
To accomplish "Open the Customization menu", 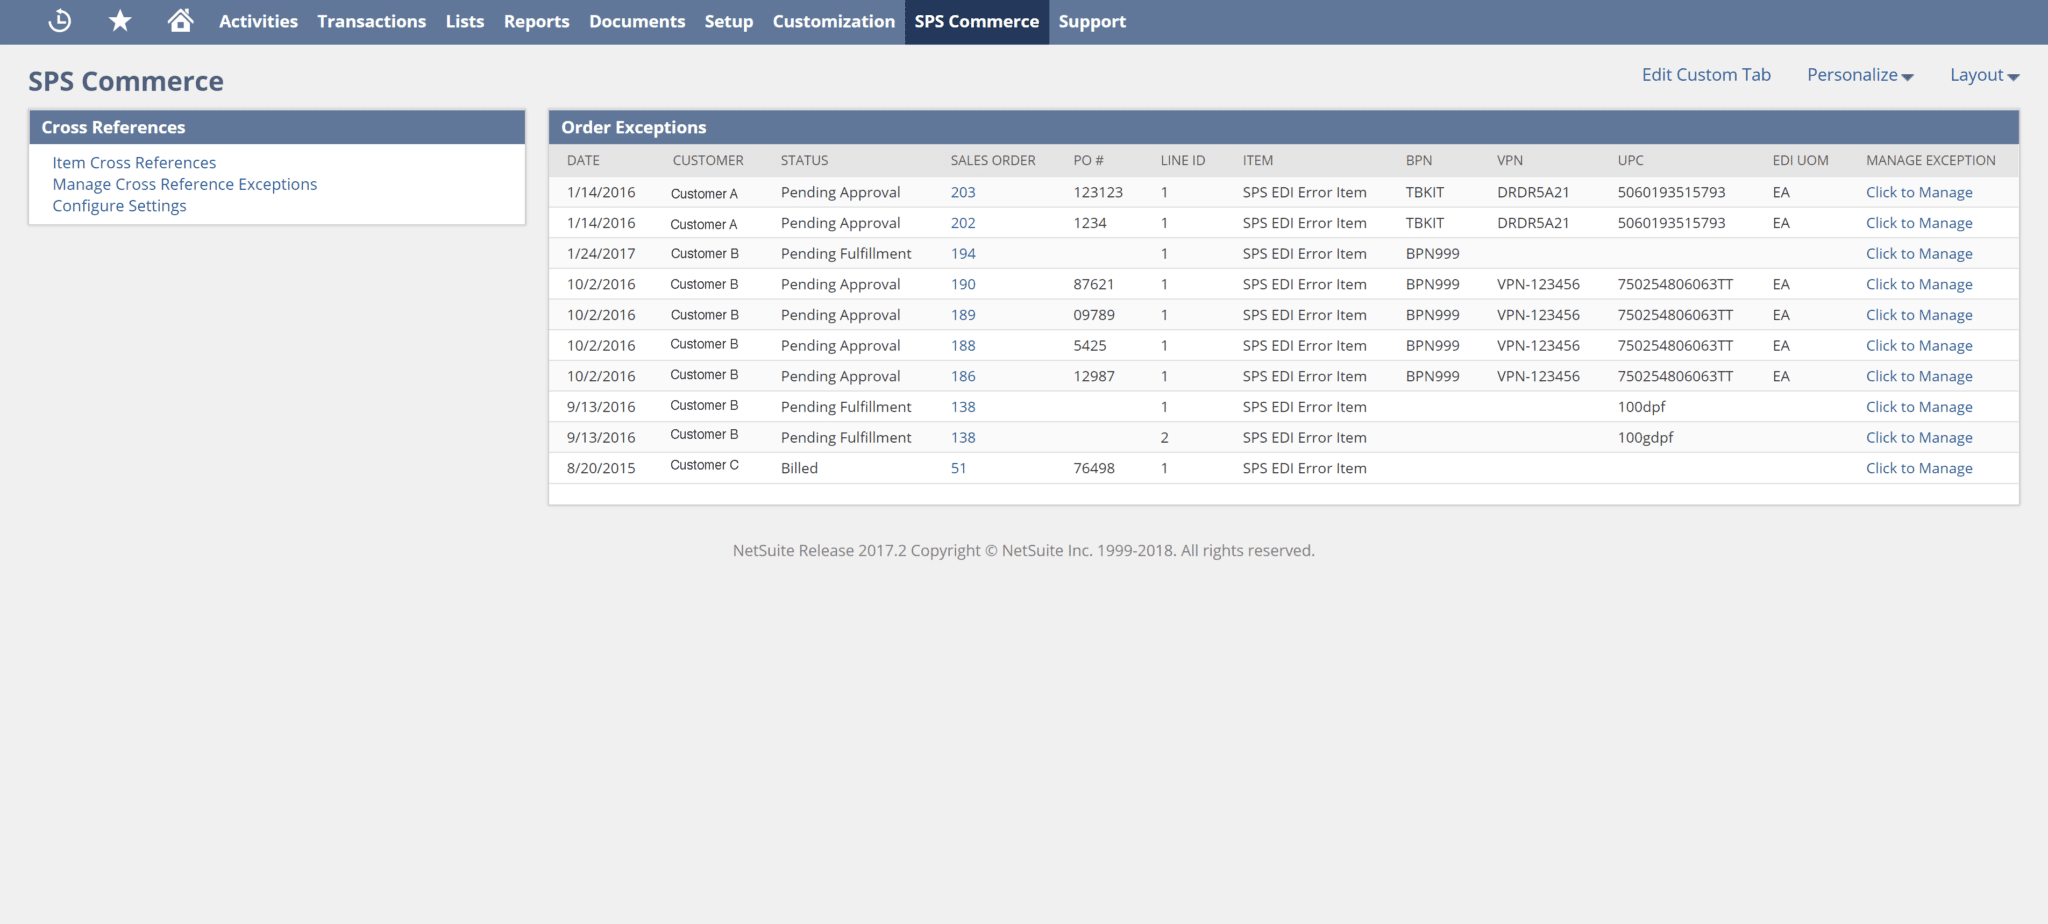I will [x=833, y=21].
